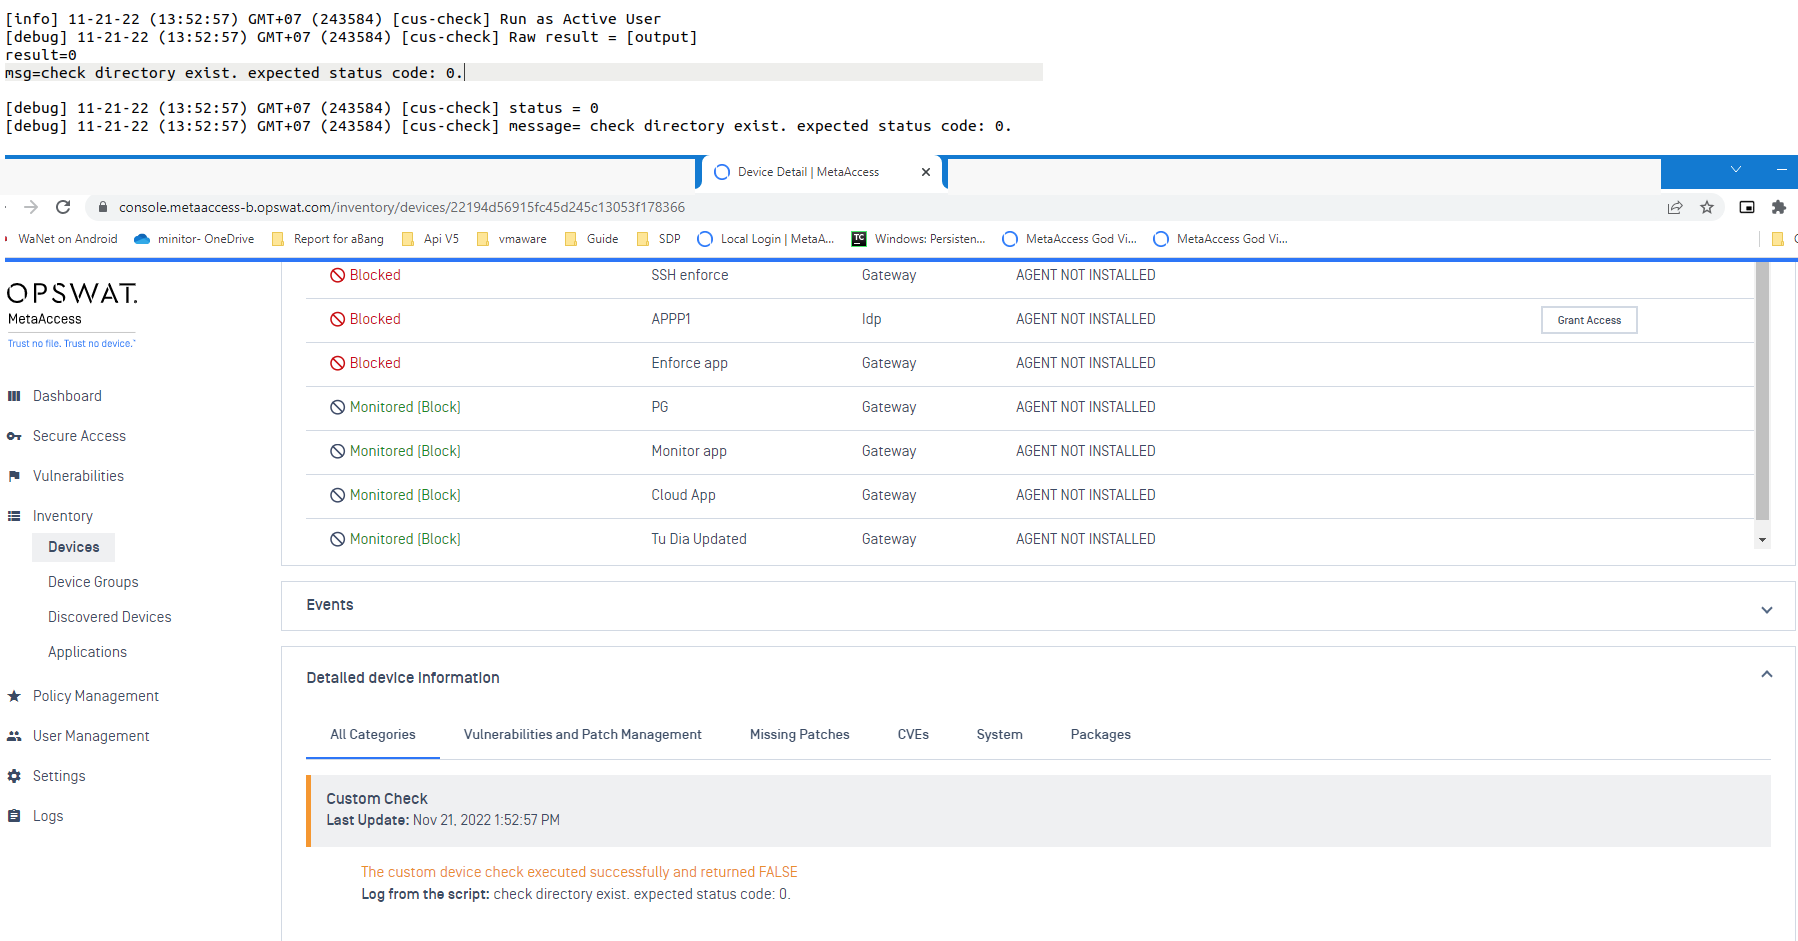Click blocked icon in APPP1 row

[x=338, y=319]
